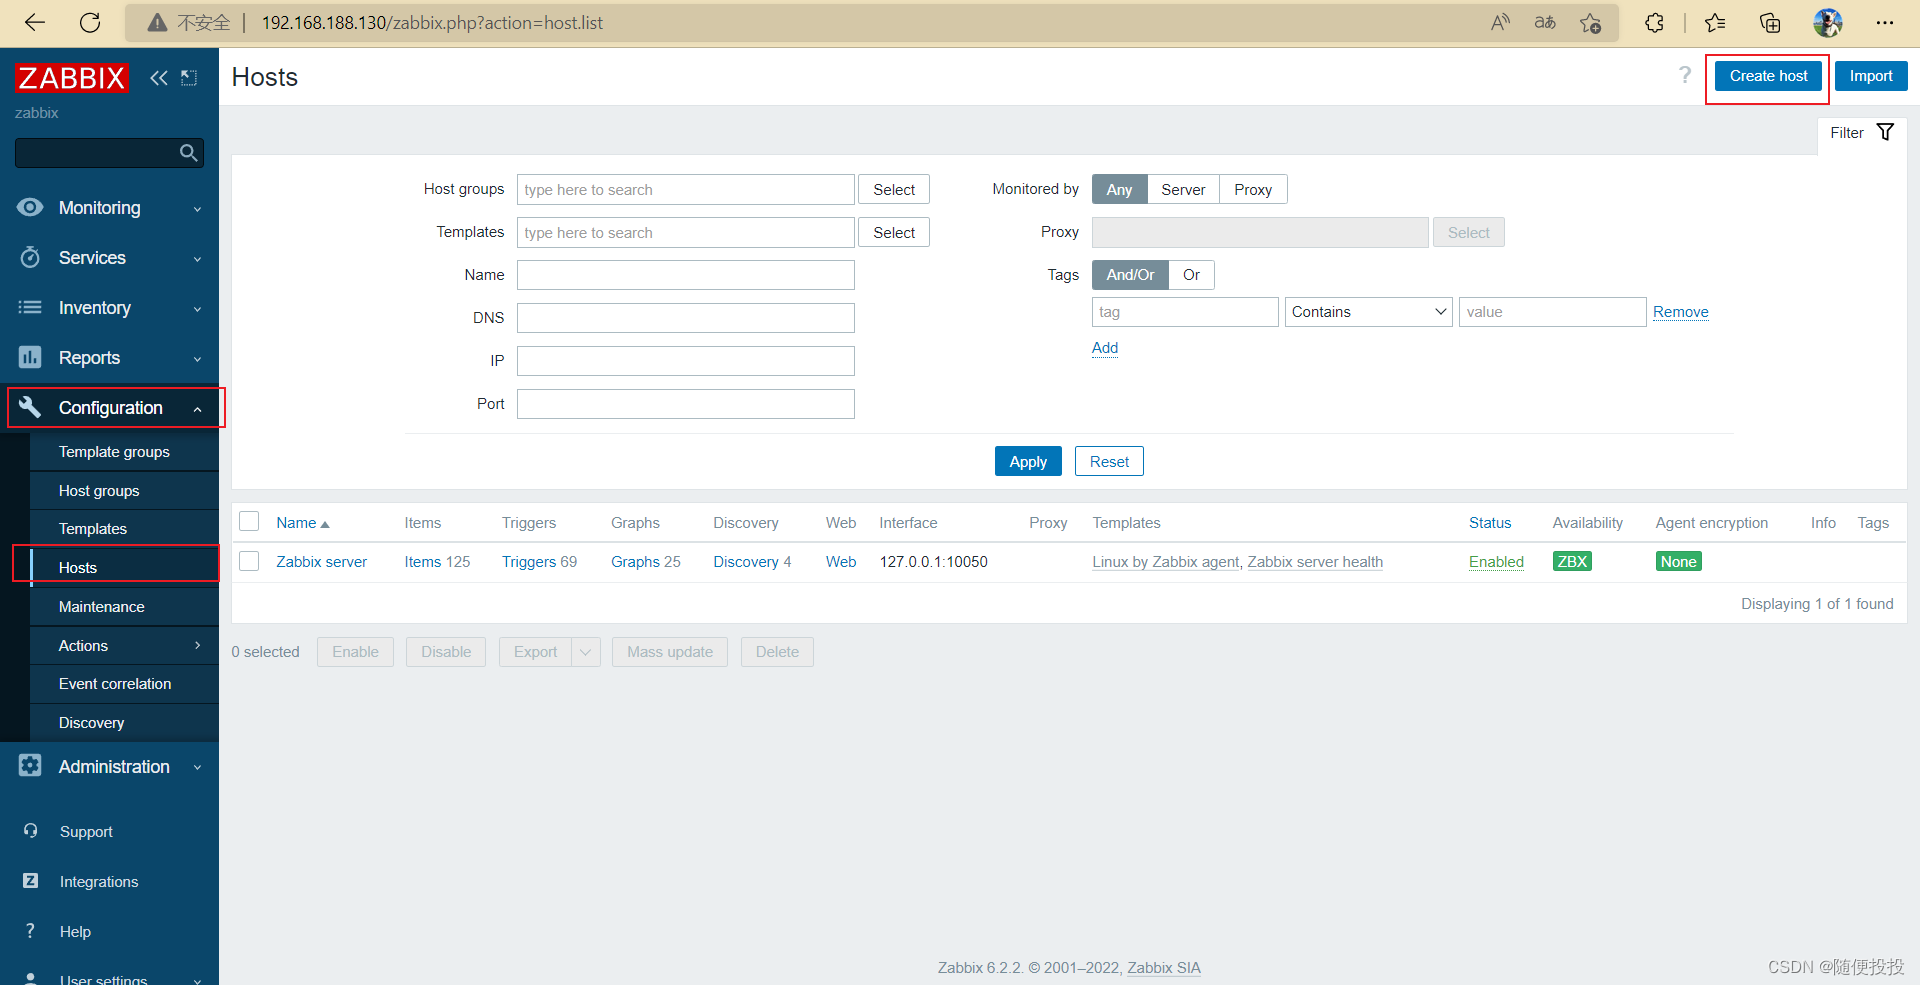The height and width of the screenshot is (985, 1920).
Task: Tick the Zabbix server row checkbox
Action: tap(249, 561)
